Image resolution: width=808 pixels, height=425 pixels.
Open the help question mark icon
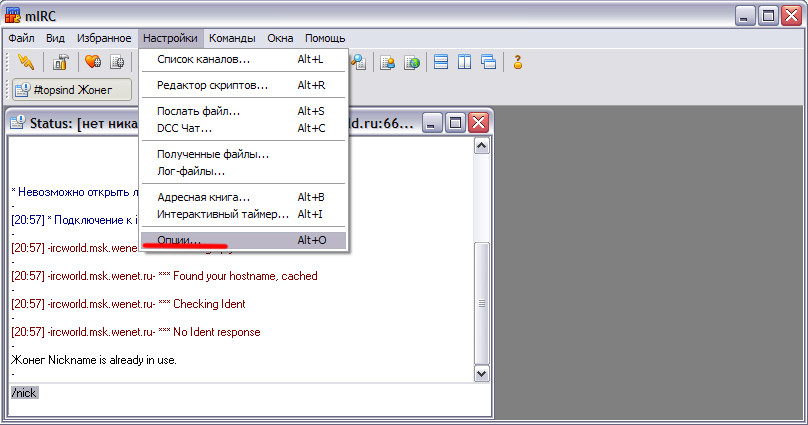coord(518,62)
